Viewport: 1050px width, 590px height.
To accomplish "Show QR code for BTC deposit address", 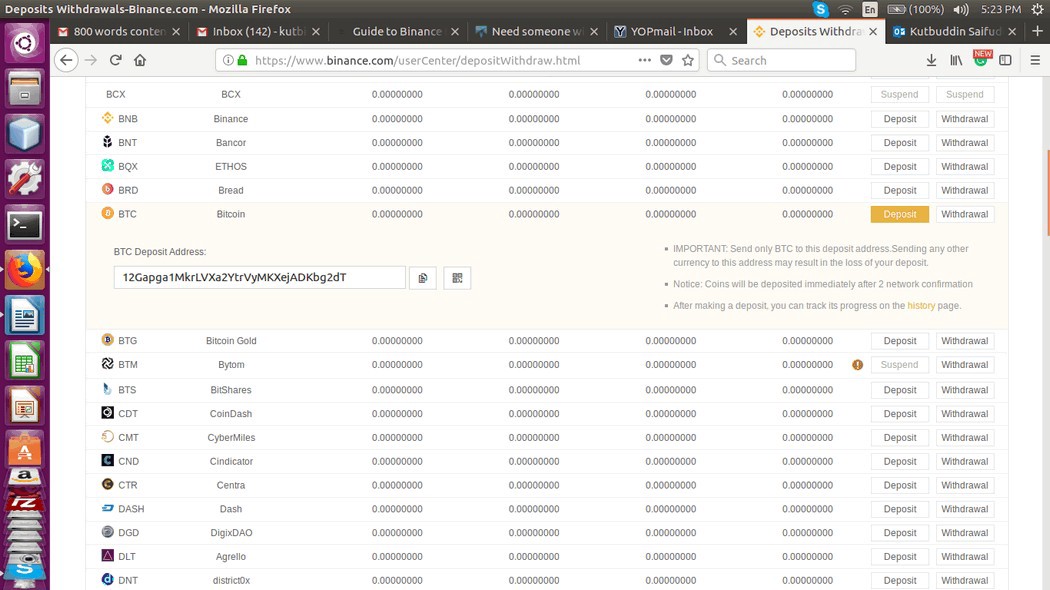I will pos(457,278).
